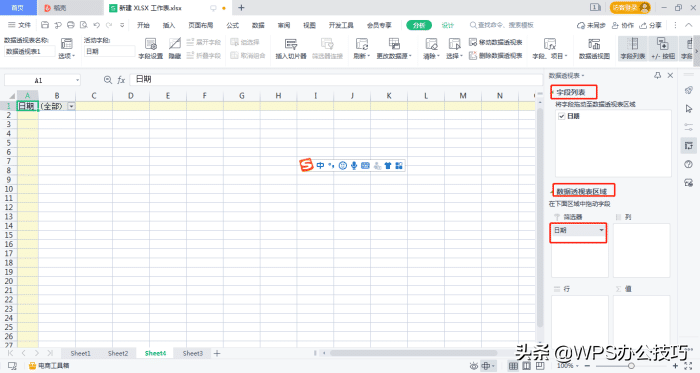The width and height of the screenshot is (700, 373).
Task: Open the (全部) filter dropdown in cell B1
Action: 71,106
